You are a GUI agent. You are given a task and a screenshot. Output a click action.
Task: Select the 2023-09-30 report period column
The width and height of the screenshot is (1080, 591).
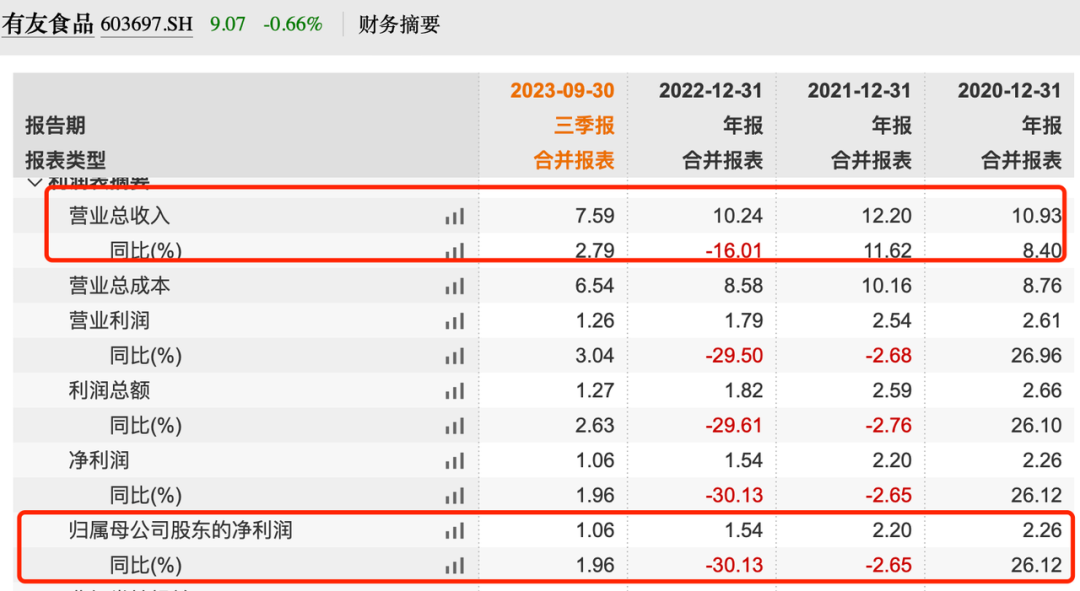click(562, 91)
